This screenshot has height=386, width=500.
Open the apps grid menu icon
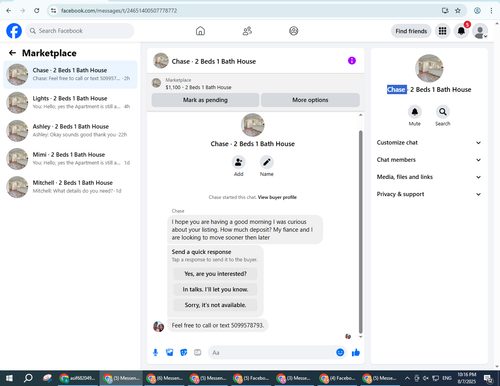point(442,31)
